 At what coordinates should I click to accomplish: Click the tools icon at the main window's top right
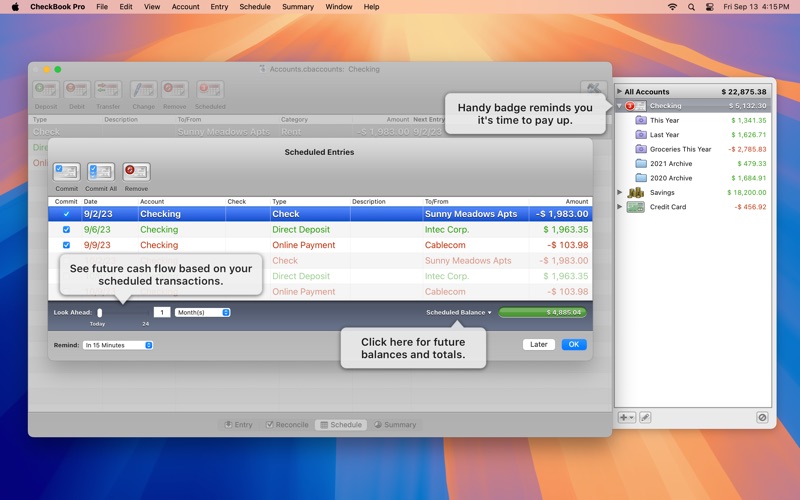593,88
